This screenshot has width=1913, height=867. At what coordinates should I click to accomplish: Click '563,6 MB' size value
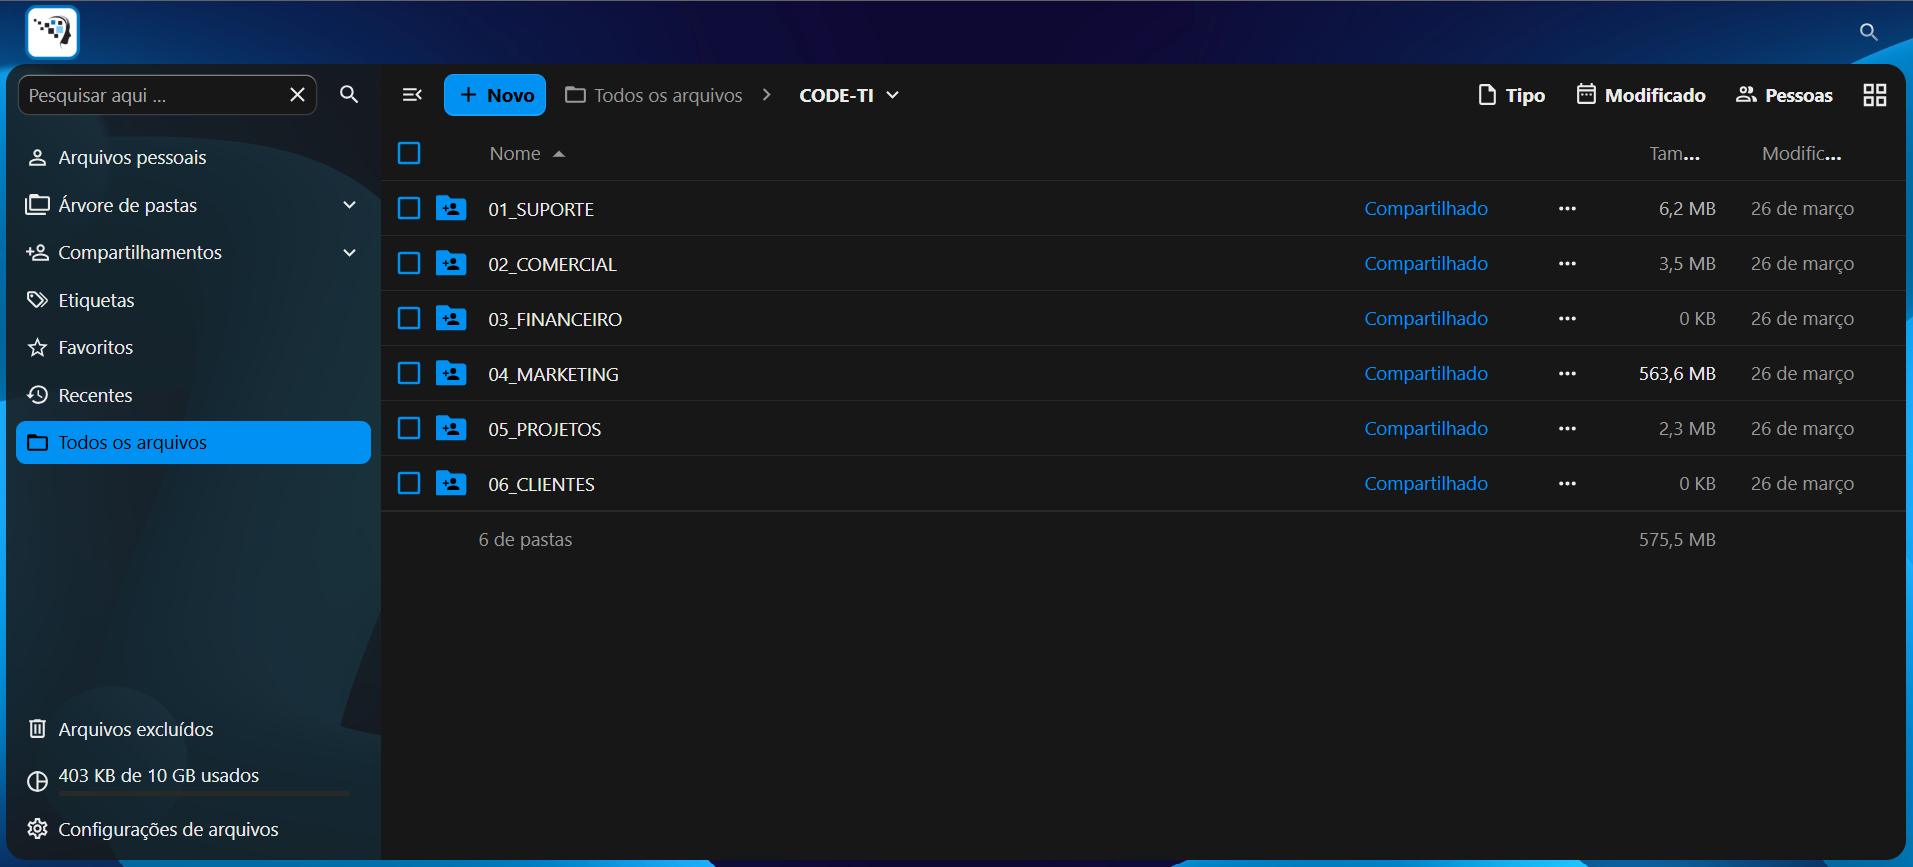click(x=1677, y=374)
